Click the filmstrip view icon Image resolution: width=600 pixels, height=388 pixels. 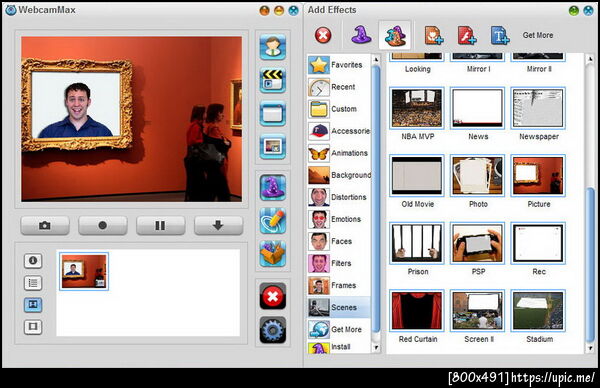[33, 327]
